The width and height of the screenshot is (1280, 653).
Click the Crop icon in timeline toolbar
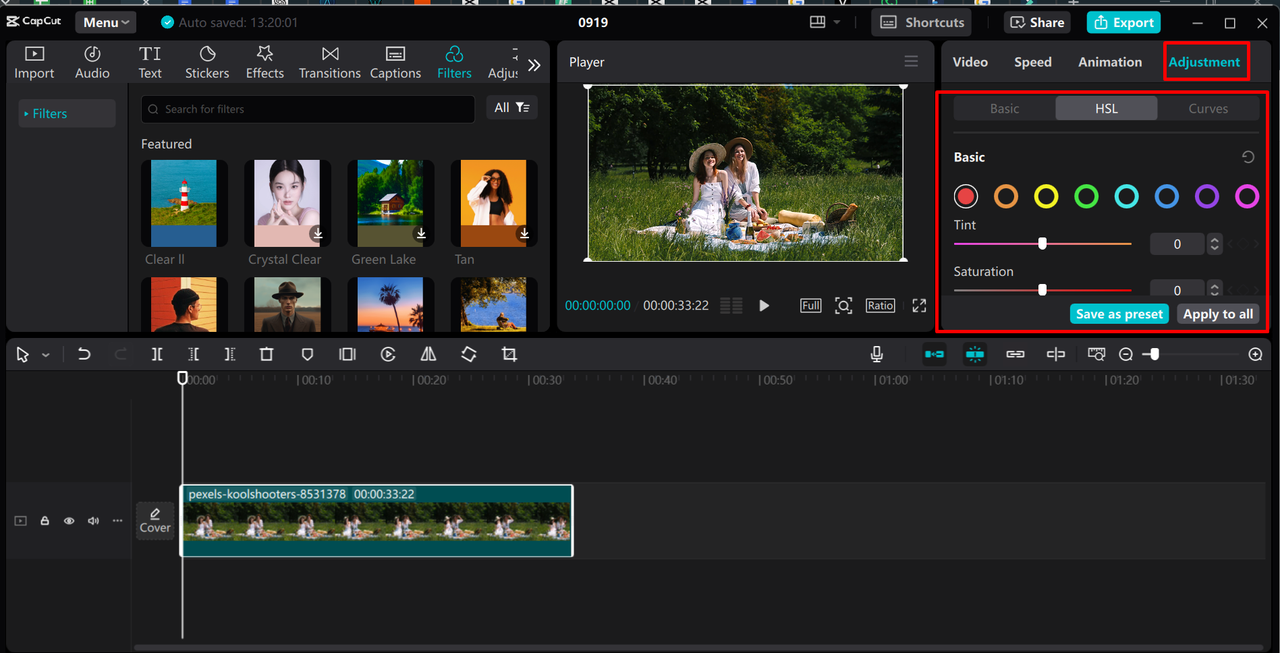pyautogui.click(x=509, y=354)
